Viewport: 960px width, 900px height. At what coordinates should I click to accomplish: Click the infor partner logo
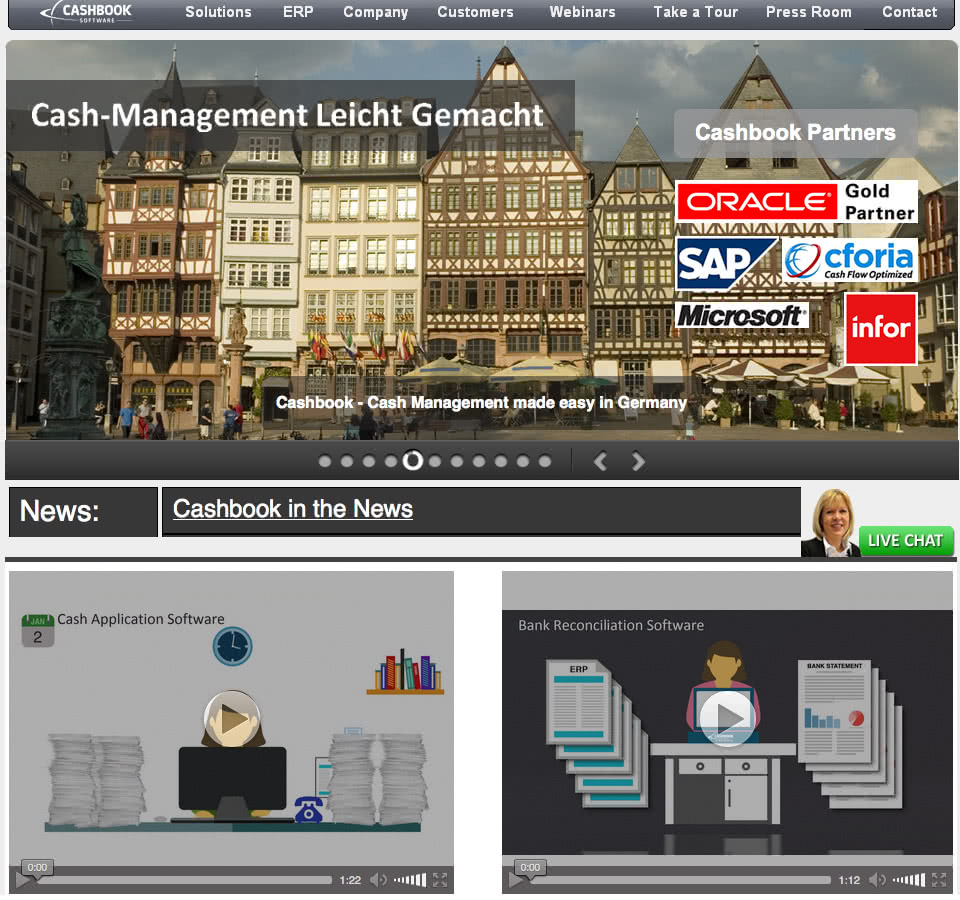point(881,328)
